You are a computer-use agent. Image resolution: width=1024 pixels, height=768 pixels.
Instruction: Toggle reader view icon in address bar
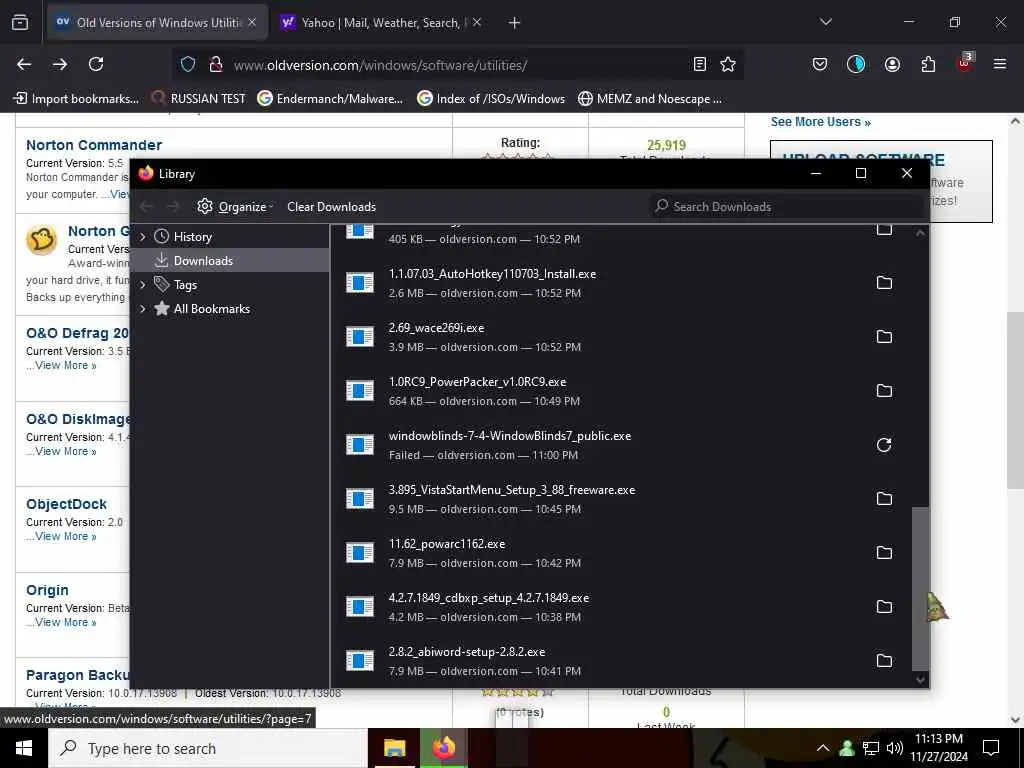click(699, 64)
